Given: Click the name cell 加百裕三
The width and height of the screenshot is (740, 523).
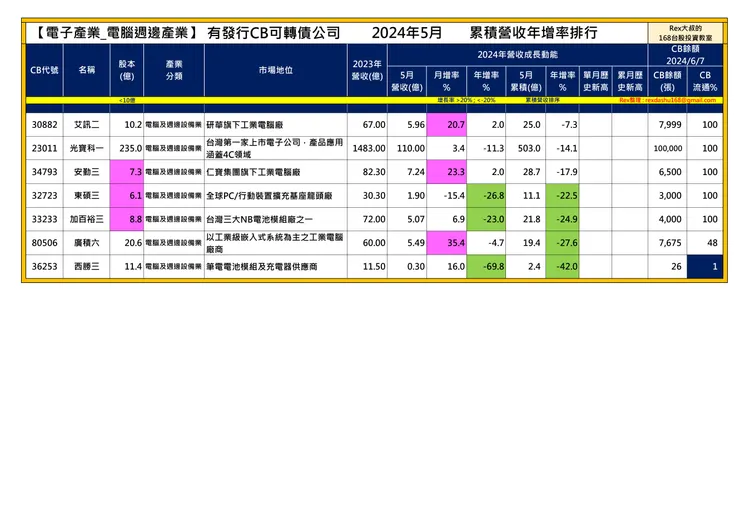Looking at the screenshot, I should point(86,219).
